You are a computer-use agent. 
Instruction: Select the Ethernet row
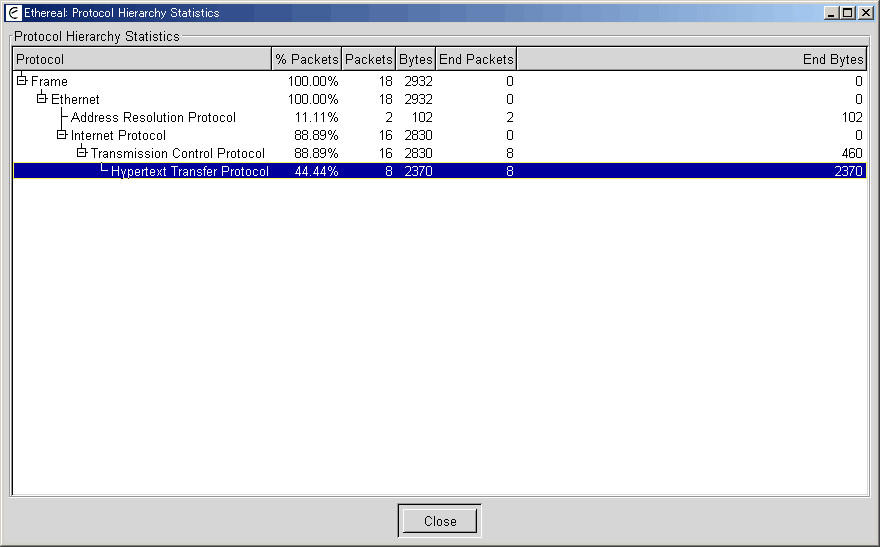point(439,99)
